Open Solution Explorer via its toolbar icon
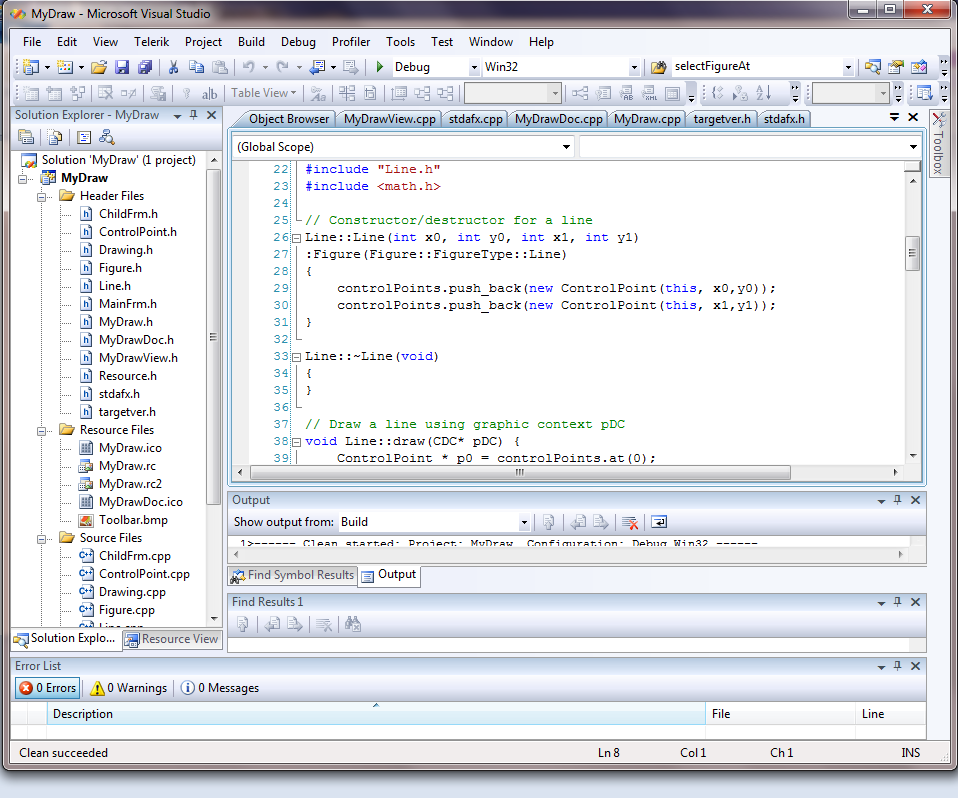Viewport: 958px width, 798px height. 872,67
